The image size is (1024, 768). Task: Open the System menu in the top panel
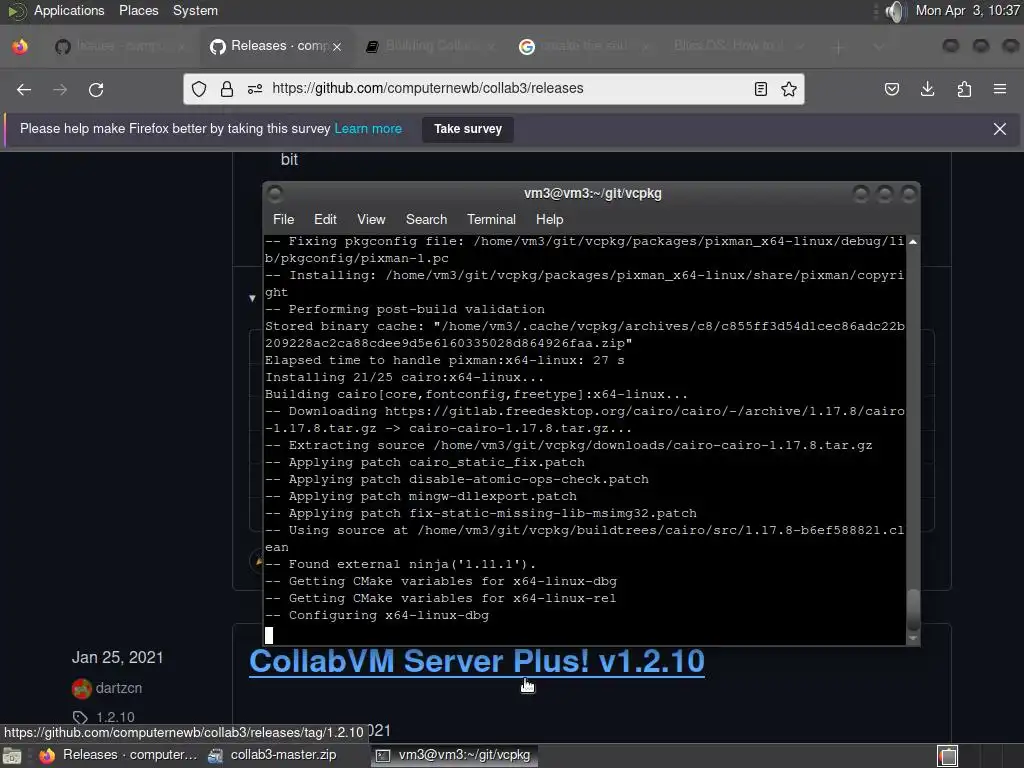click(195, 11)
